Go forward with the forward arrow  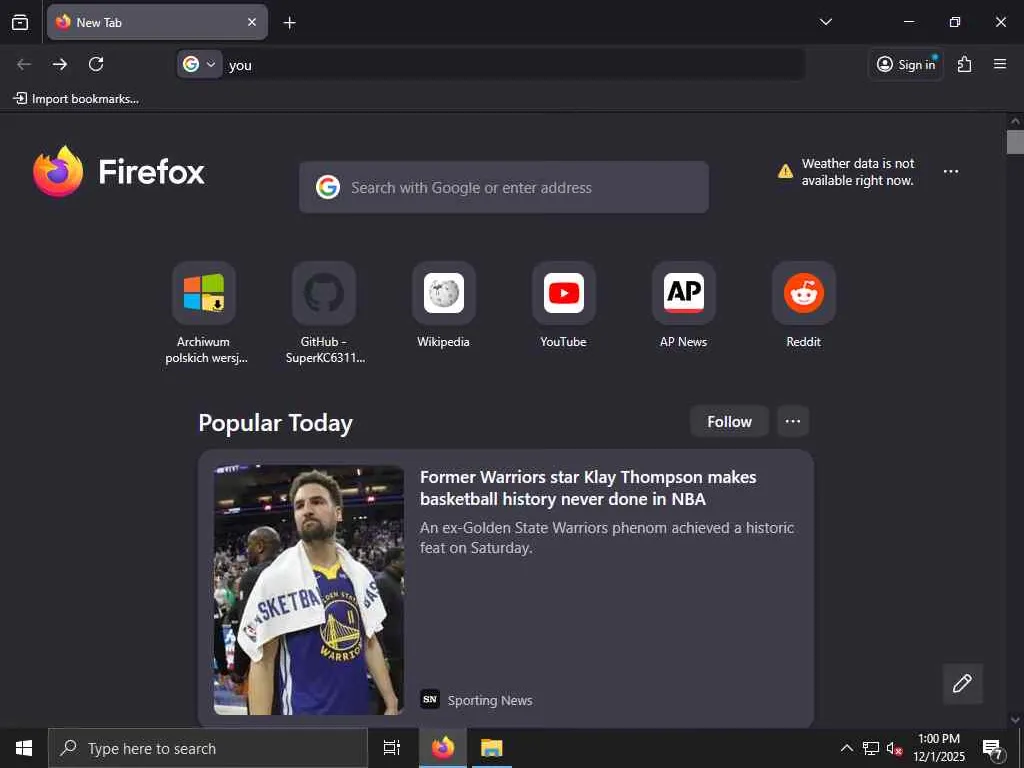pyautogui.click(x=60, y=64)
